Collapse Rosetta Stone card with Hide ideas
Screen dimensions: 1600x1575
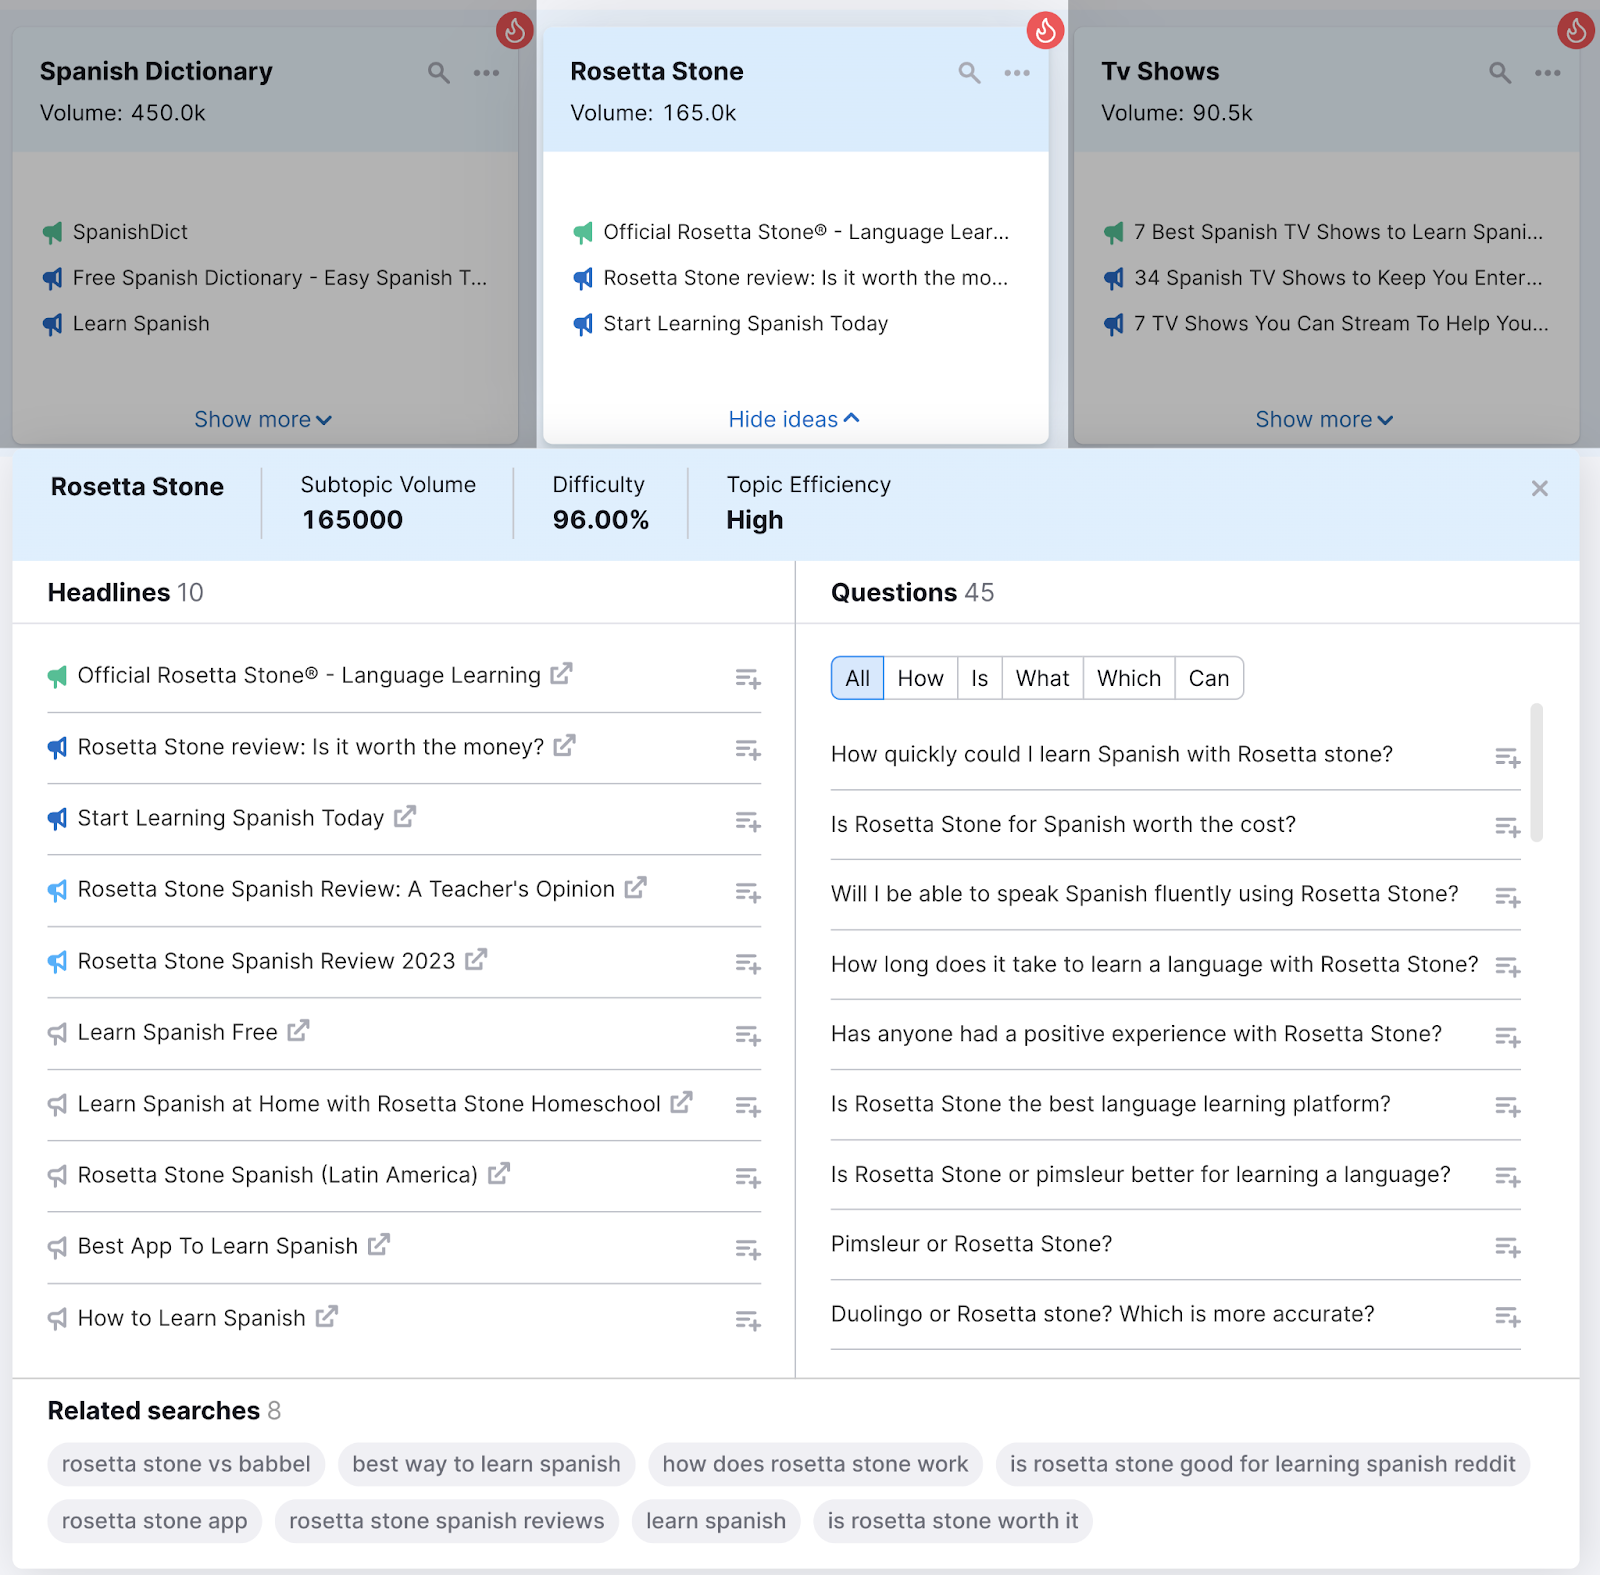794,420
